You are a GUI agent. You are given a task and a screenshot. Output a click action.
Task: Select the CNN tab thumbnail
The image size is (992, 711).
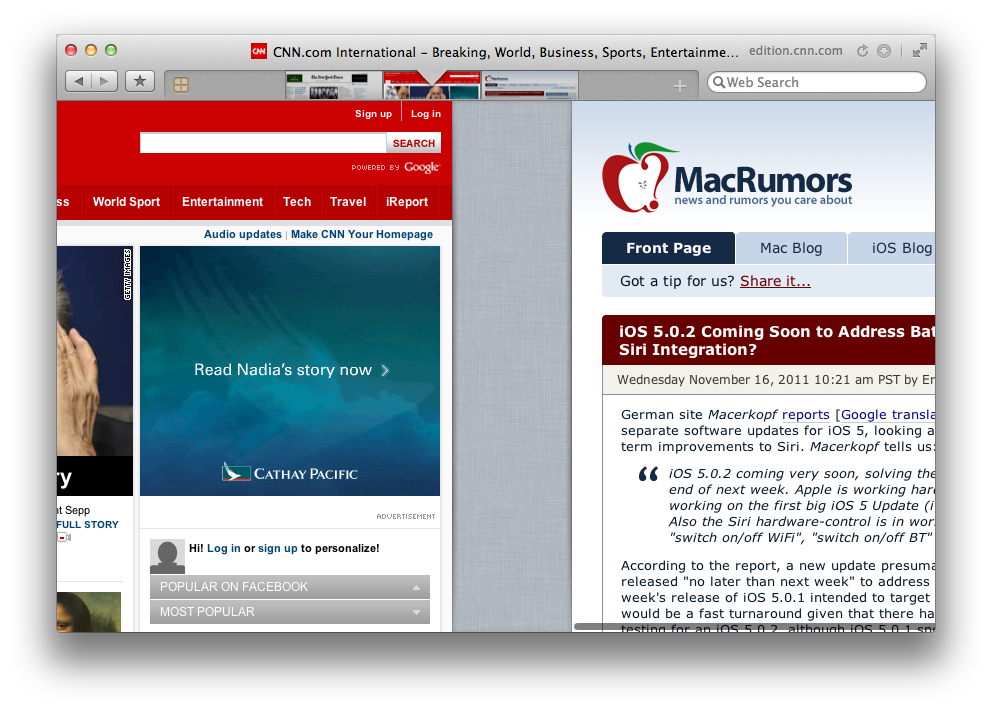(x=431, y=85)
